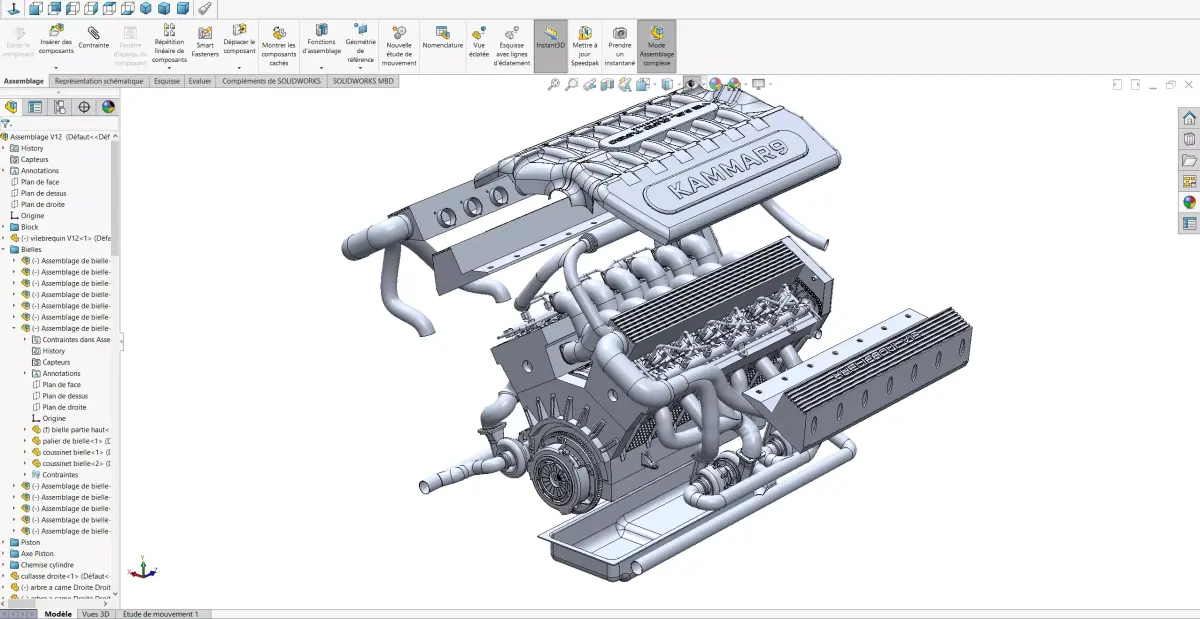The image size is (1200, 619).
Task: Open the ConfigurationManager tab icon
Action: pyautogui.click(x=60, y=107)
